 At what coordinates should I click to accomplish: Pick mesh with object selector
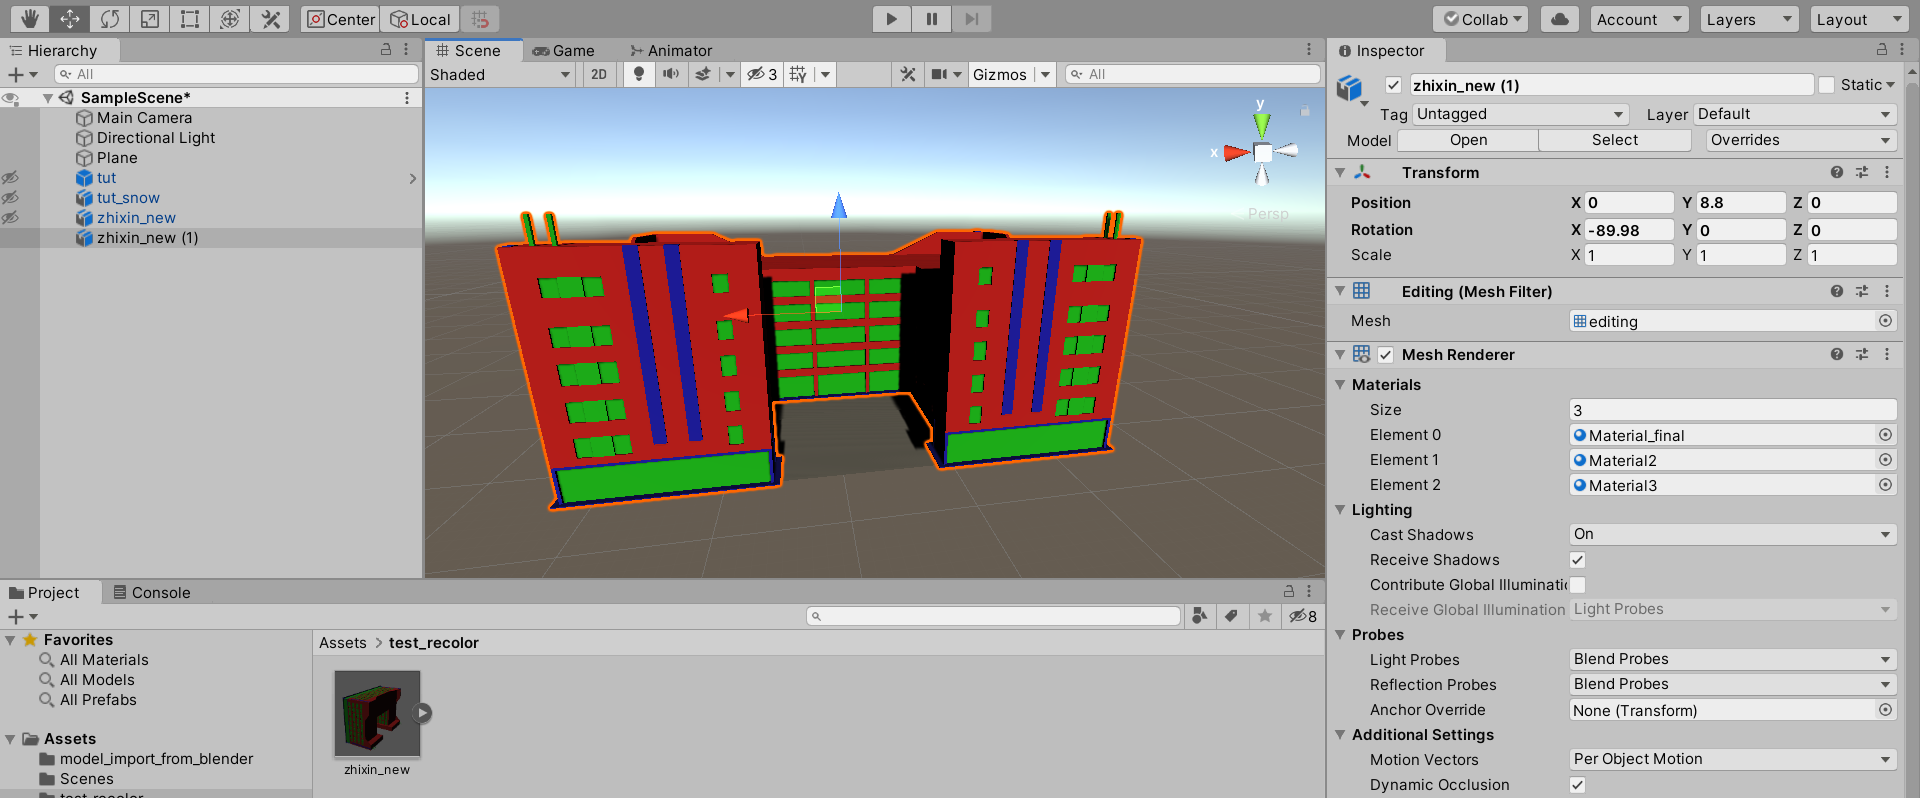pyautogui.click(x=1885, y=321)
